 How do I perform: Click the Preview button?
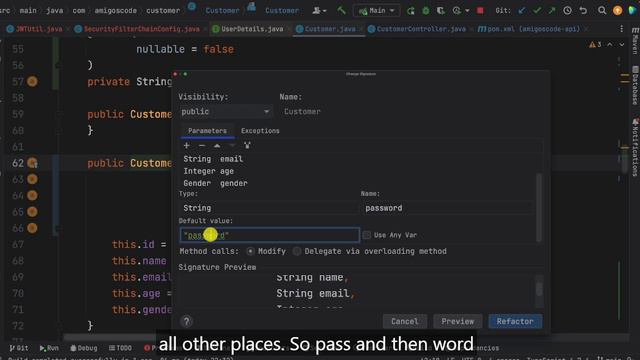coord(458,321)
